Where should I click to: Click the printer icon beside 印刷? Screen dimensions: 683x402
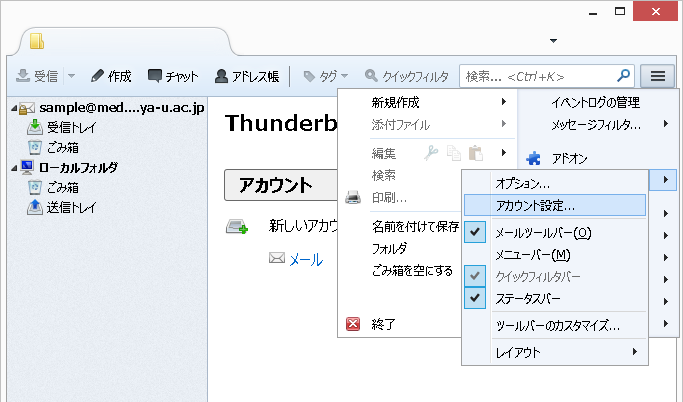click(353, 197)
